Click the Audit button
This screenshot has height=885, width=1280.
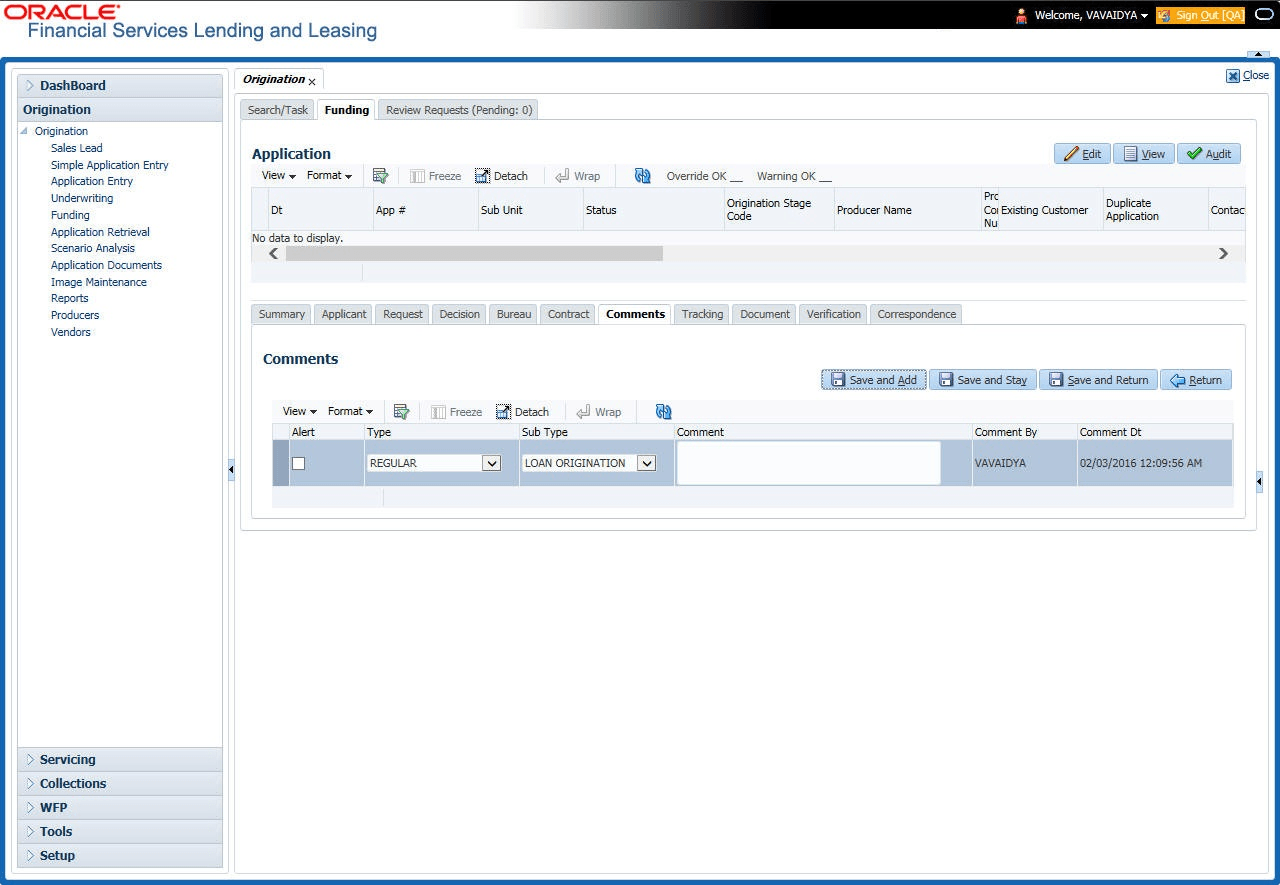pyautogui.click(x=1209, y=154)
